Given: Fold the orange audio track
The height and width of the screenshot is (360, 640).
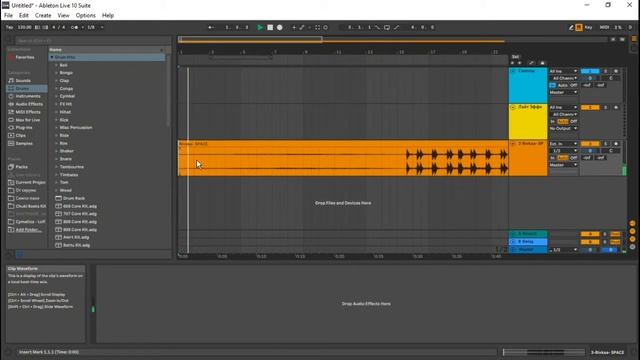Looking at the screenshot, I should (513, 144).
